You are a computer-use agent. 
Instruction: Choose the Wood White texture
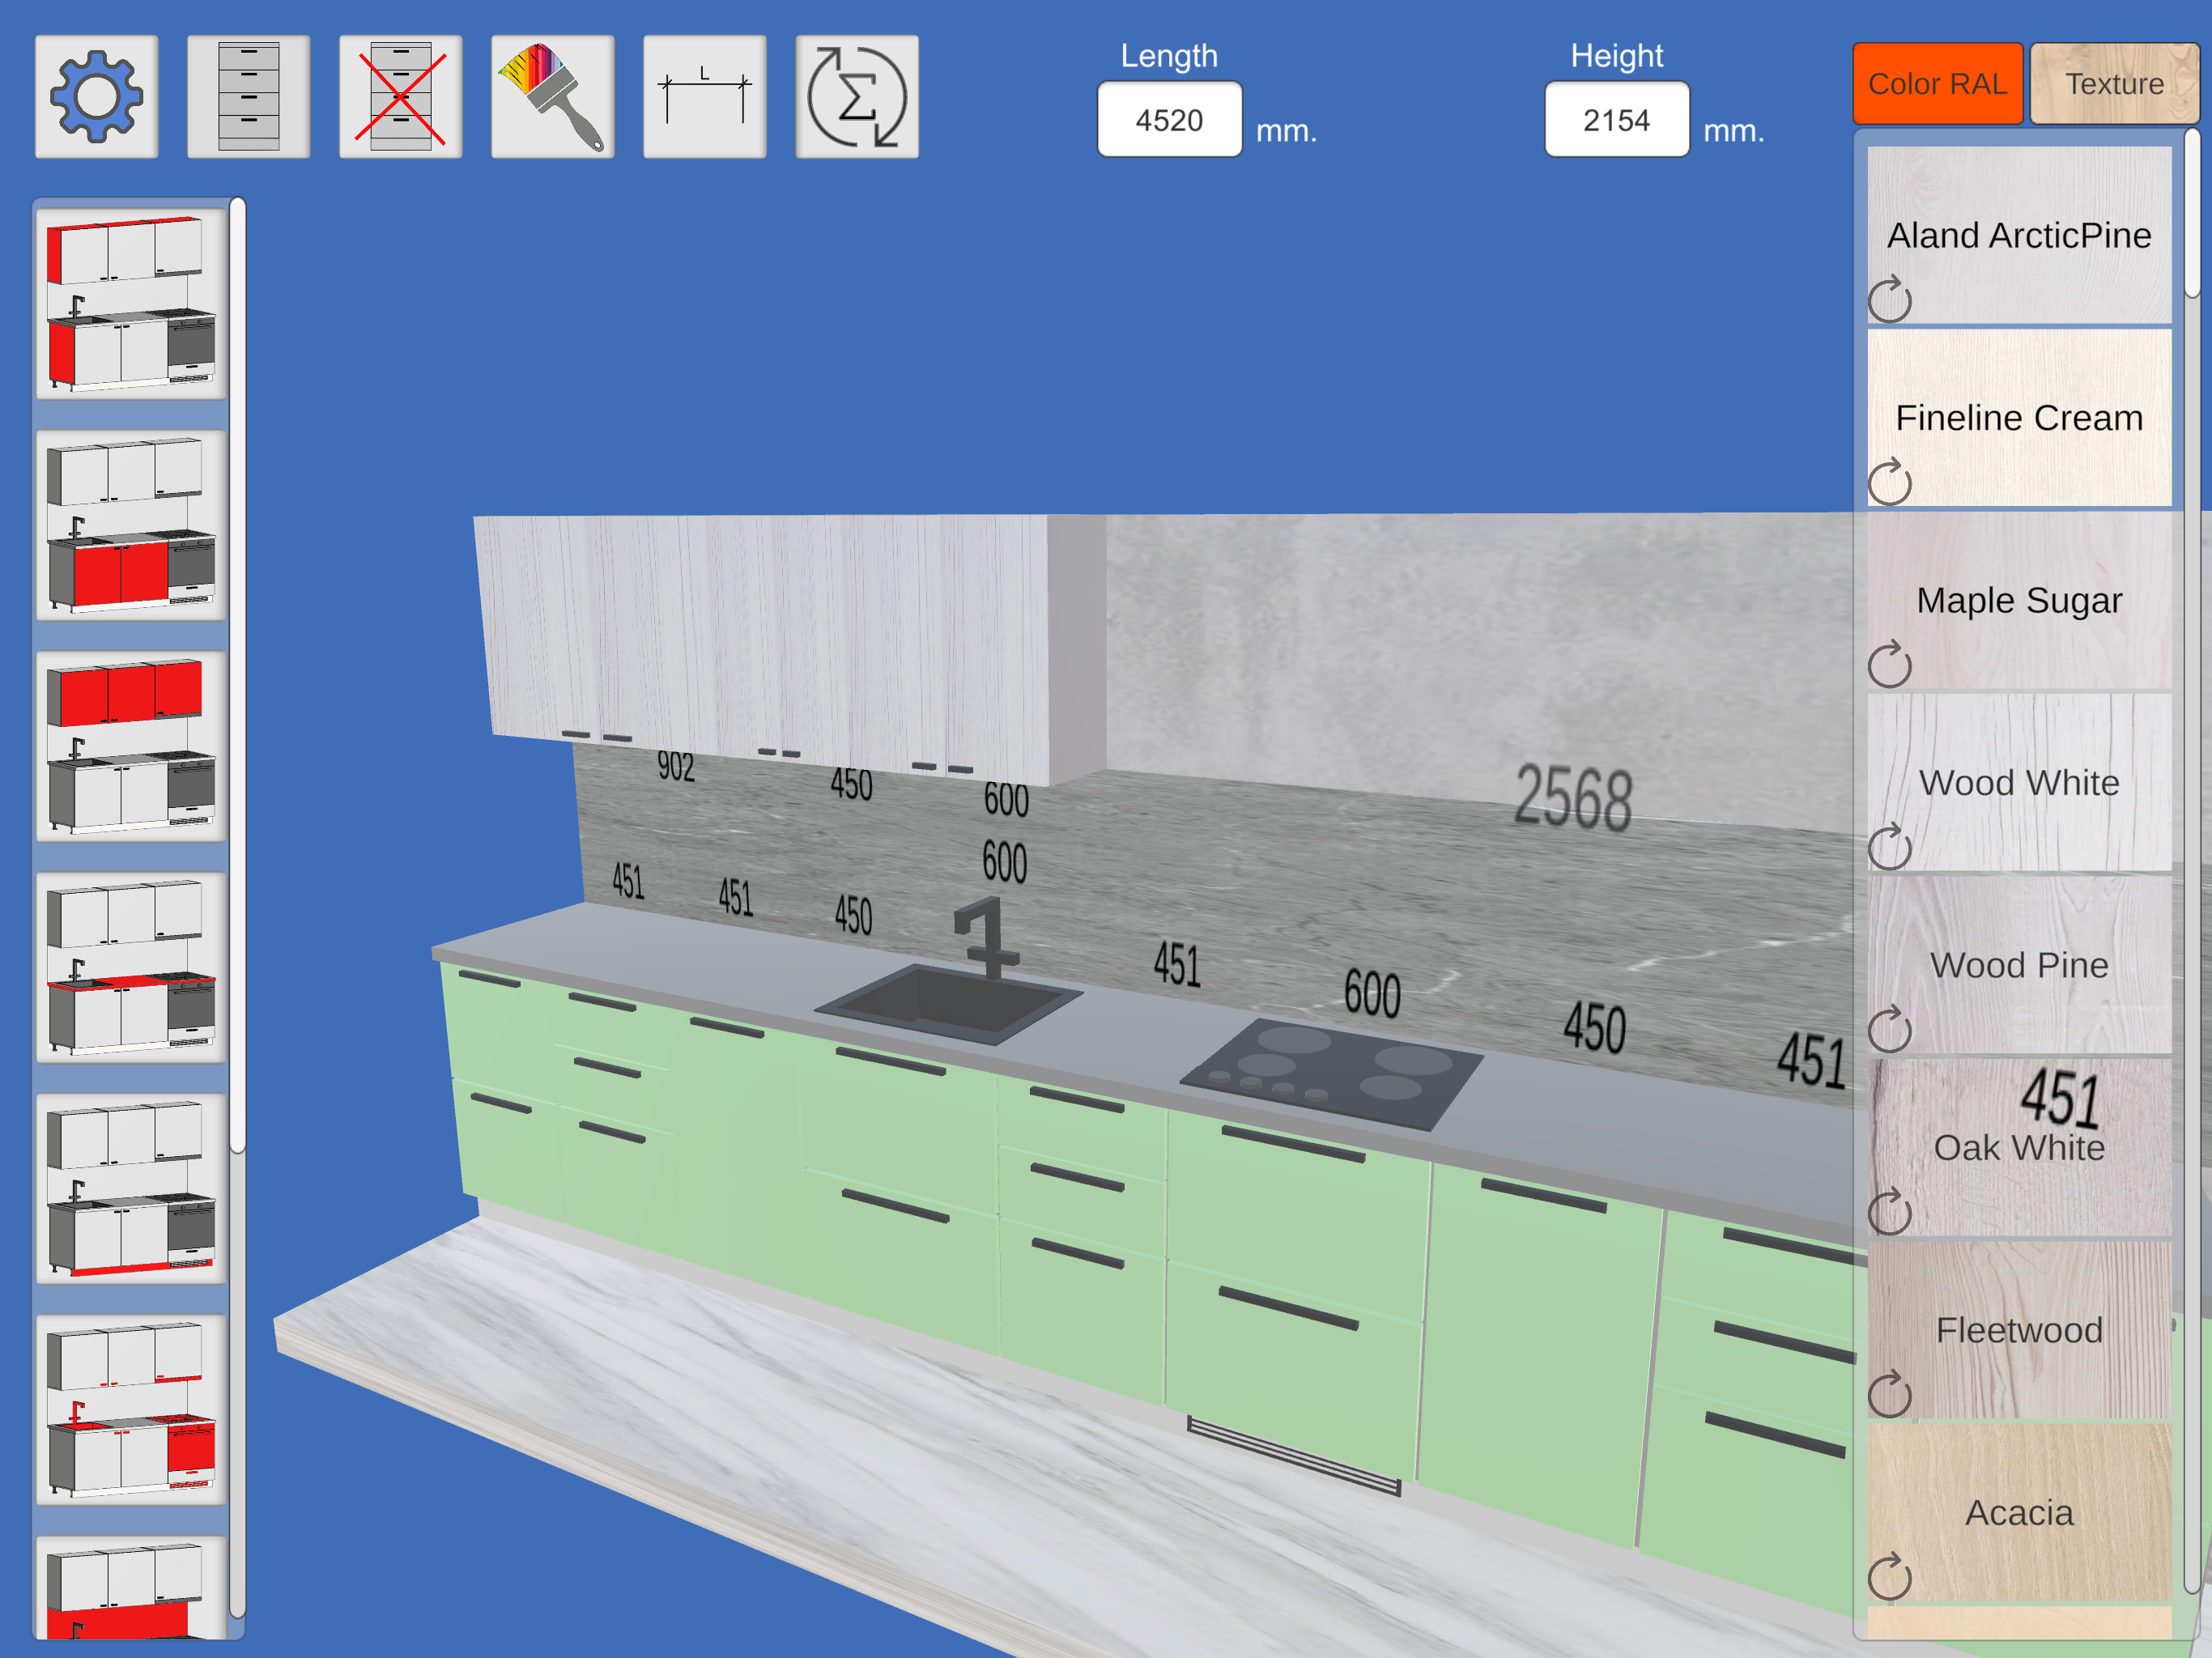point(2019,782)
